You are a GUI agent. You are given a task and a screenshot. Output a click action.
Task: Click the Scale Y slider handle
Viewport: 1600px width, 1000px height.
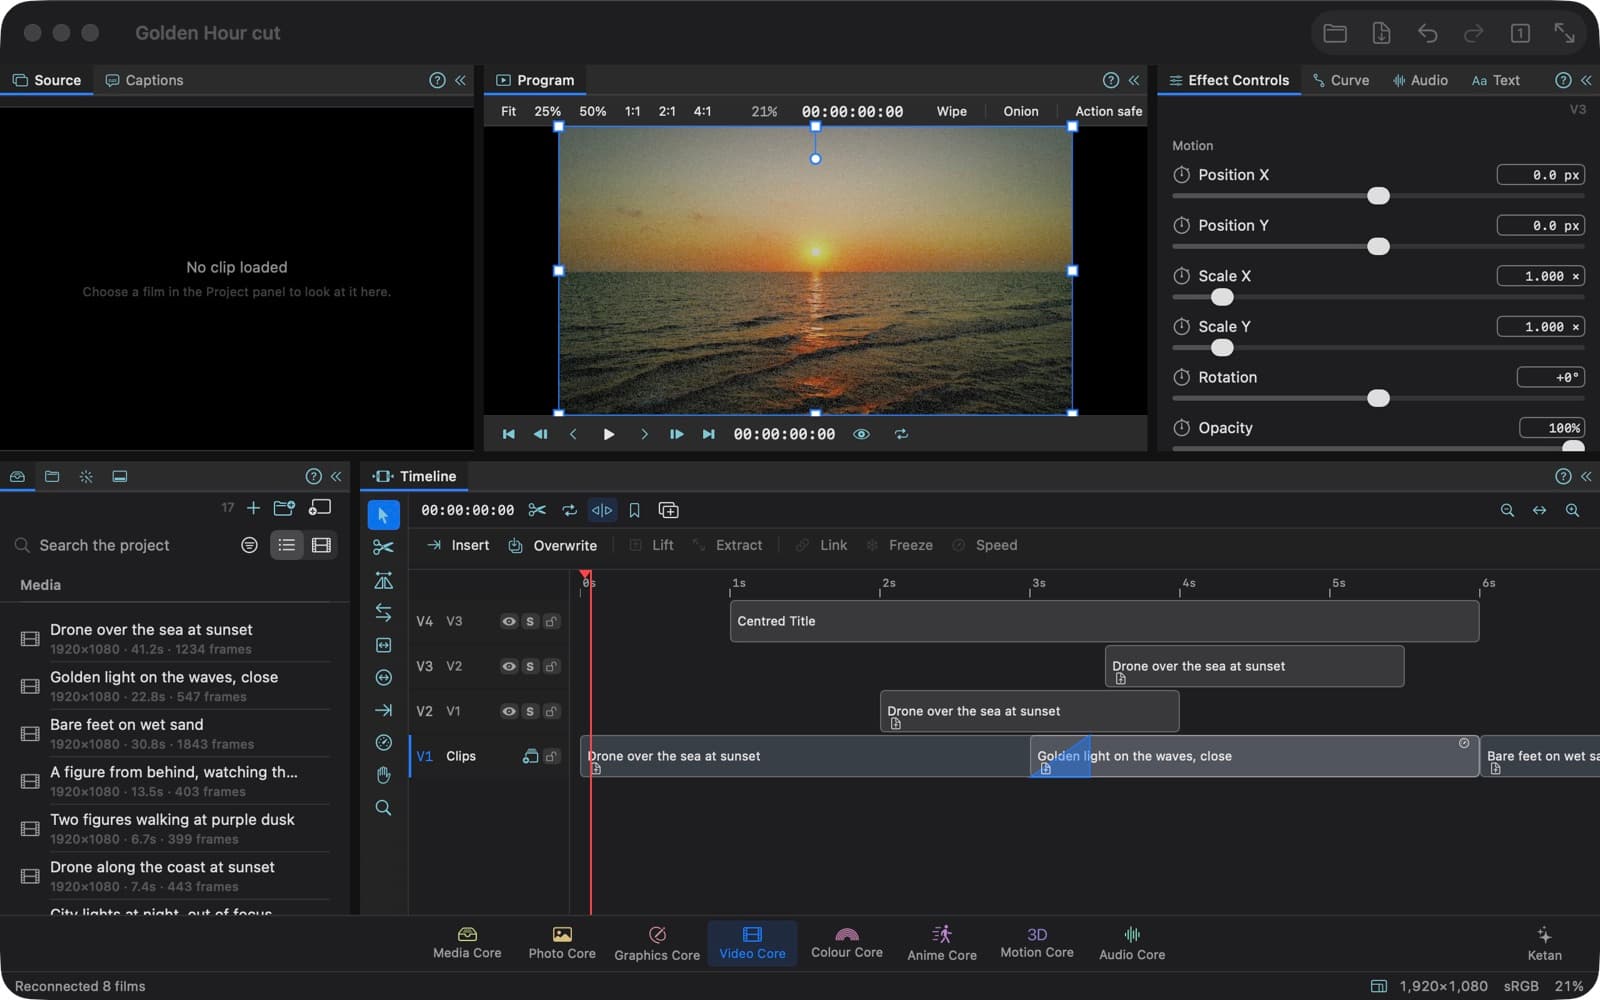(1222, 348)
